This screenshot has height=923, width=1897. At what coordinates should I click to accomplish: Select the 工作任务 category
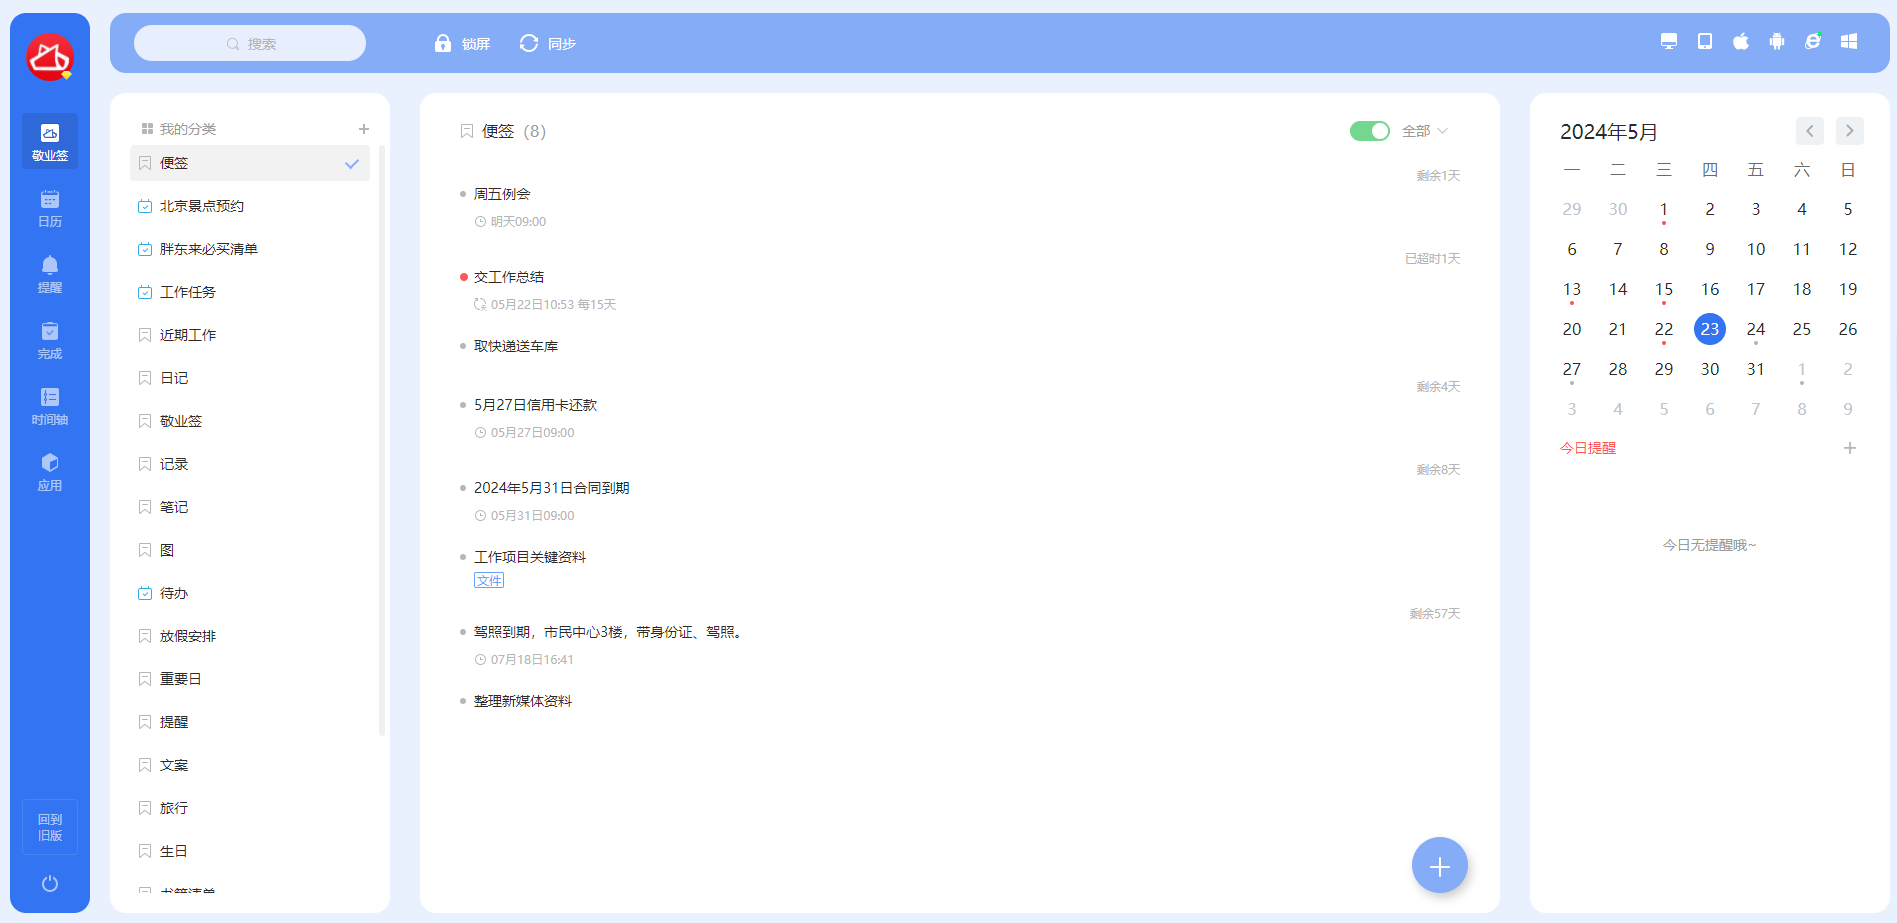250,292
